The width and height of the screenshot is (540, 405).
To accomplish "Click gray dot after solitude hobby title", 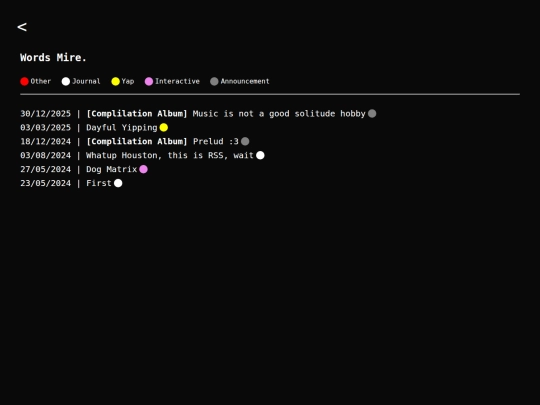I will coord(372,114).
